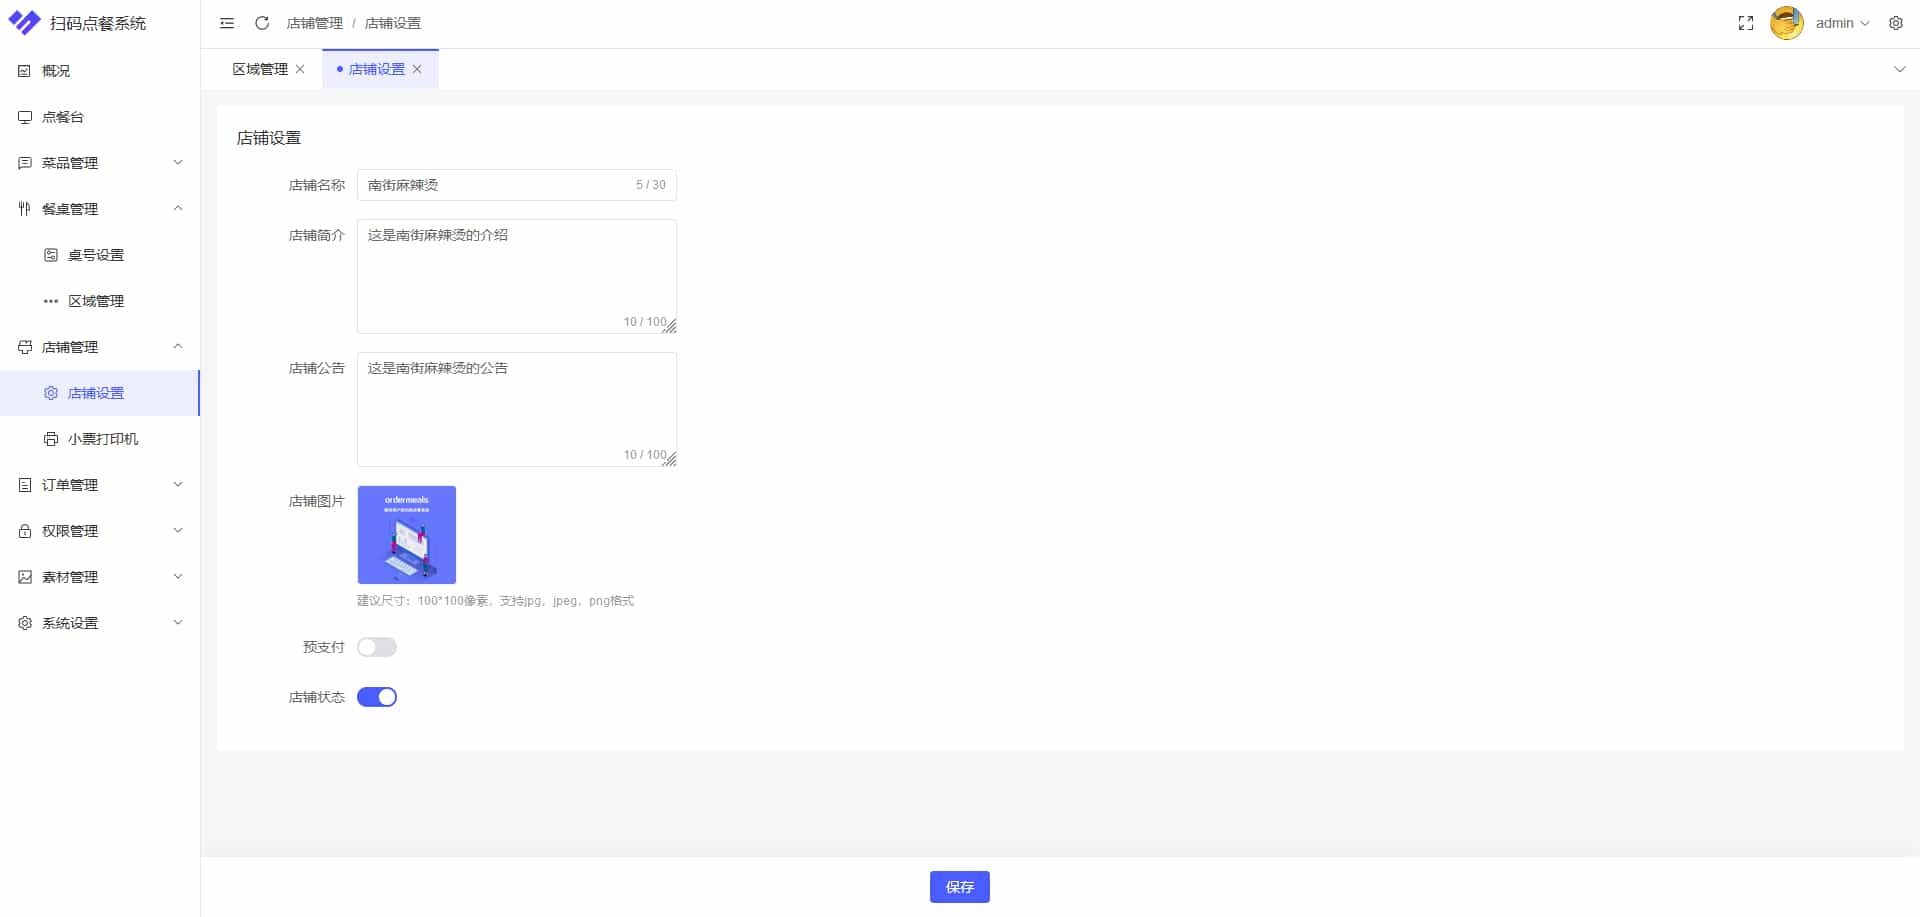Image resolution: width=1920 pixels, height=917 pixels.
Task: Turn off the 店铺状态 switch
Action: [x=377, y=697]
